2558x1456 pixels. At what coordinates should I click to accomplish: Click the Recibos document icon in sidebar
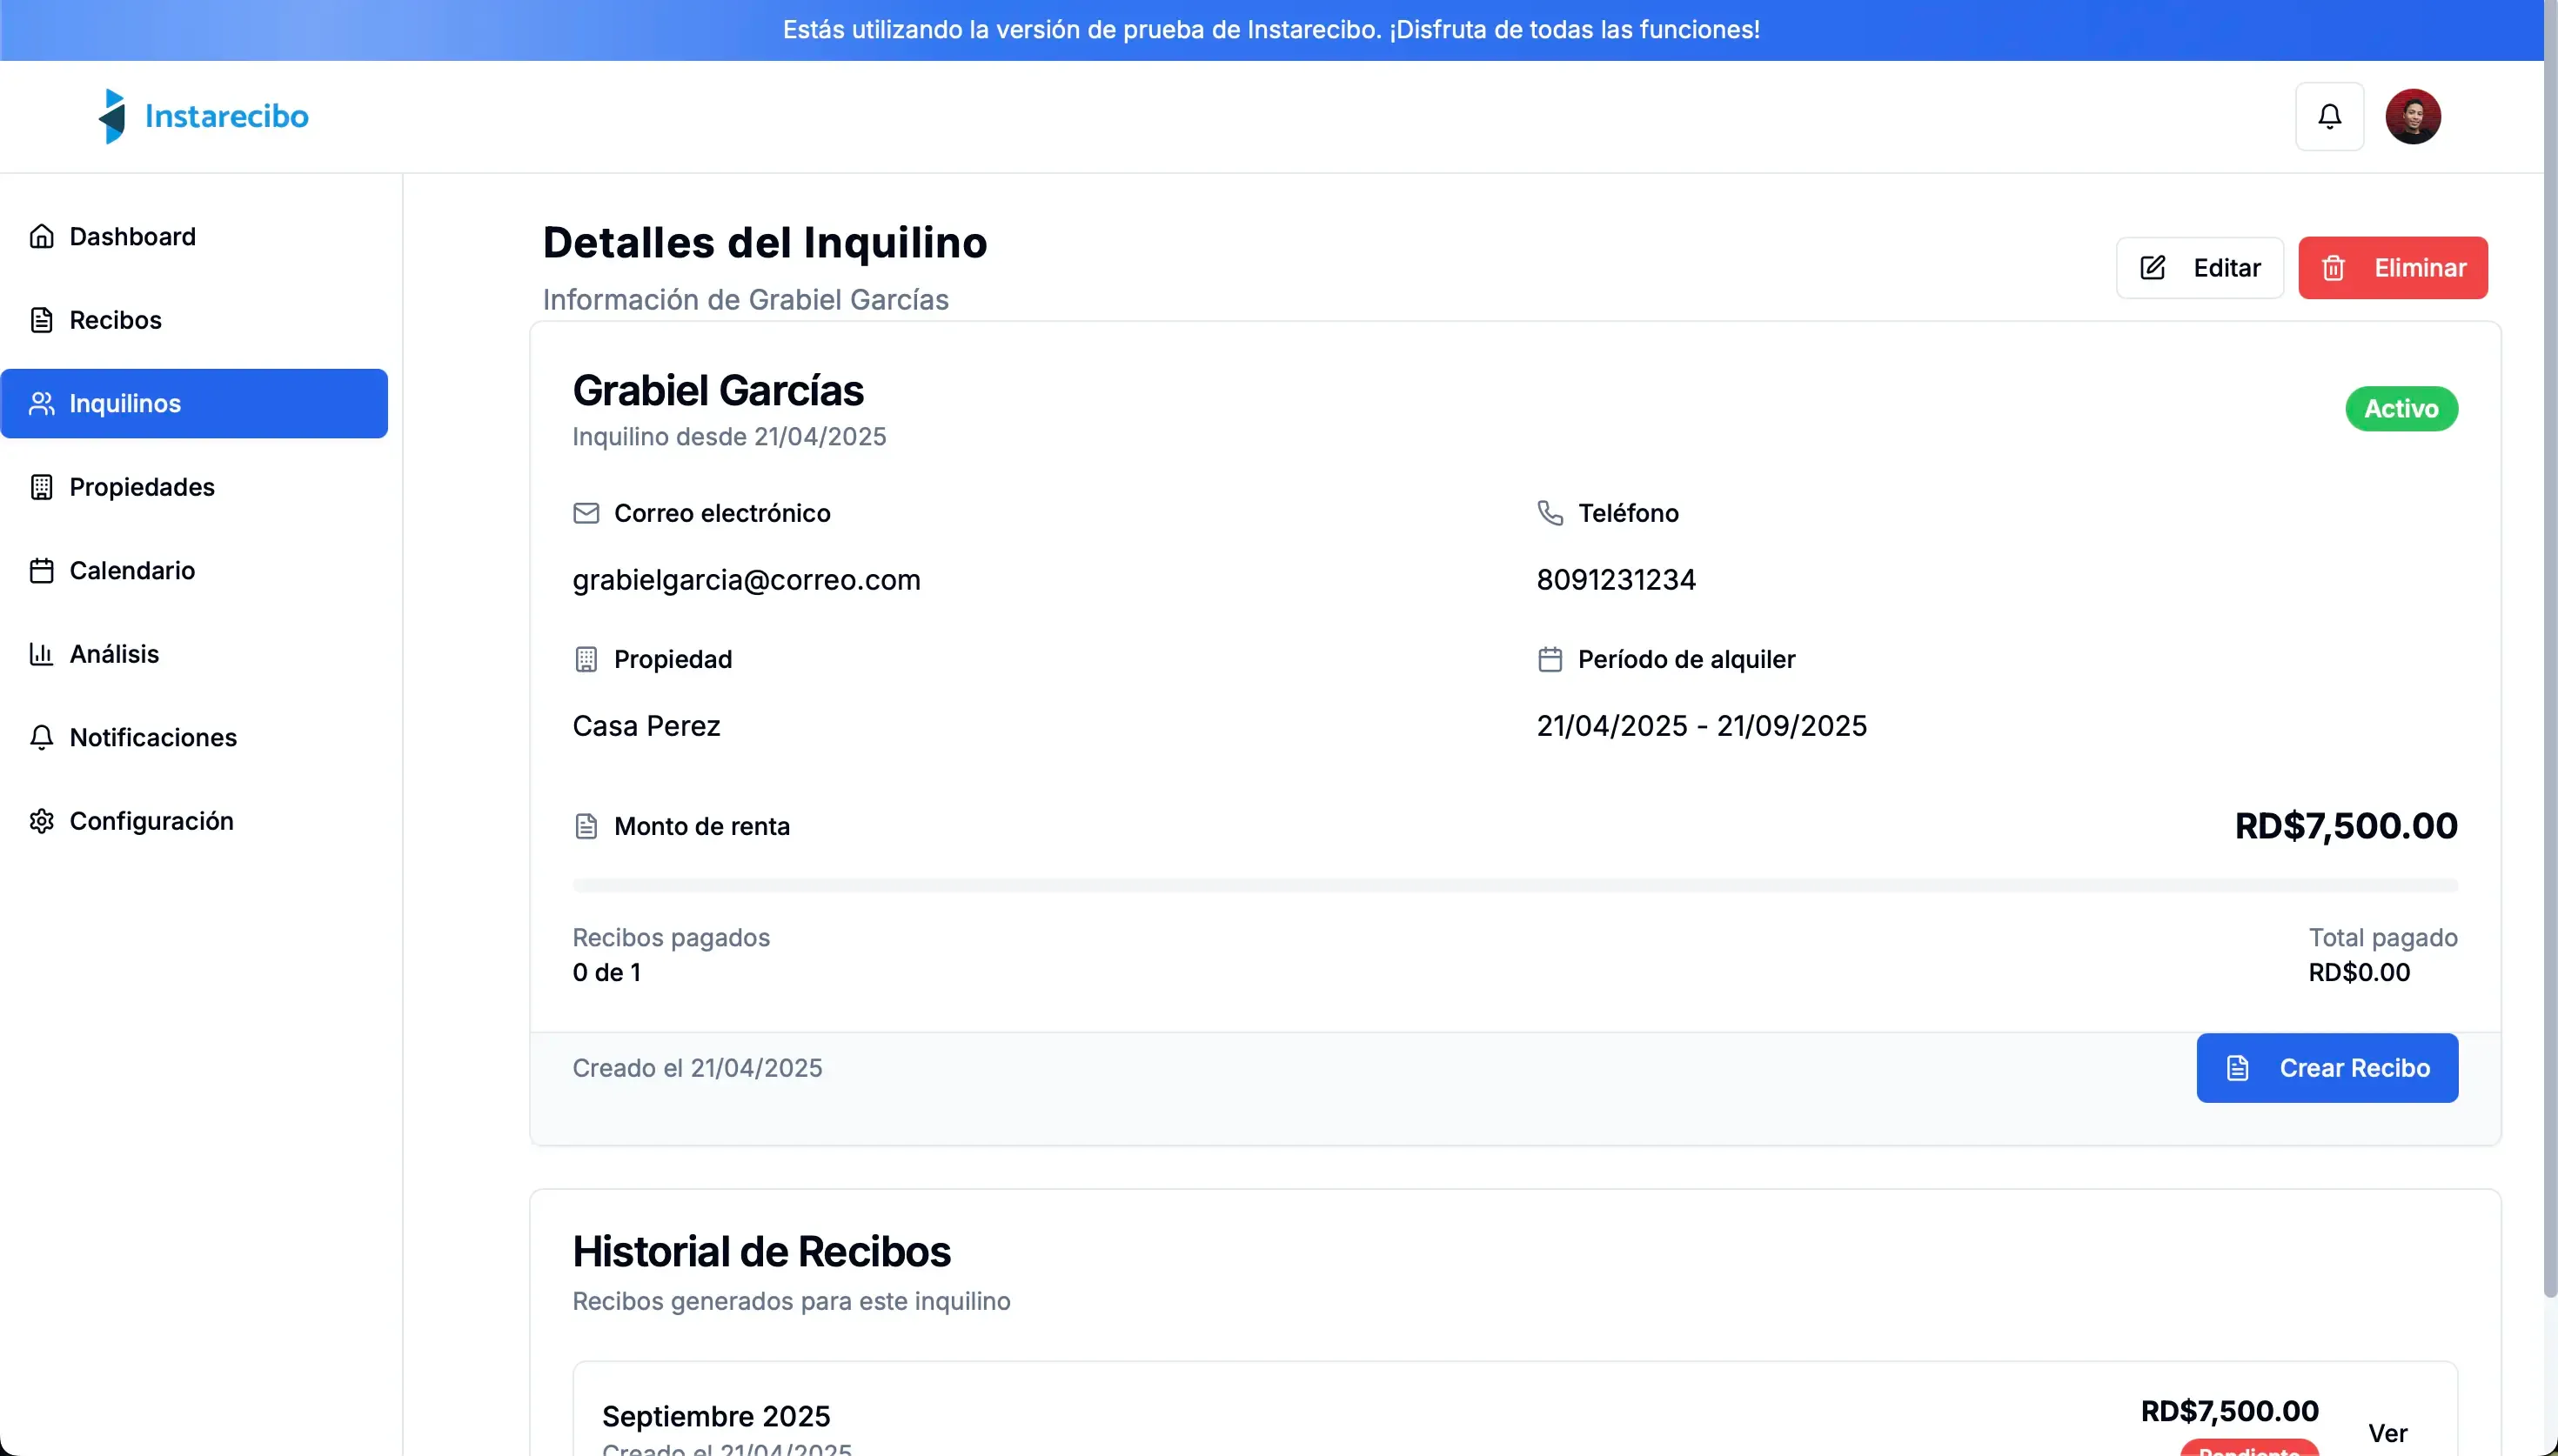[41, 320]
